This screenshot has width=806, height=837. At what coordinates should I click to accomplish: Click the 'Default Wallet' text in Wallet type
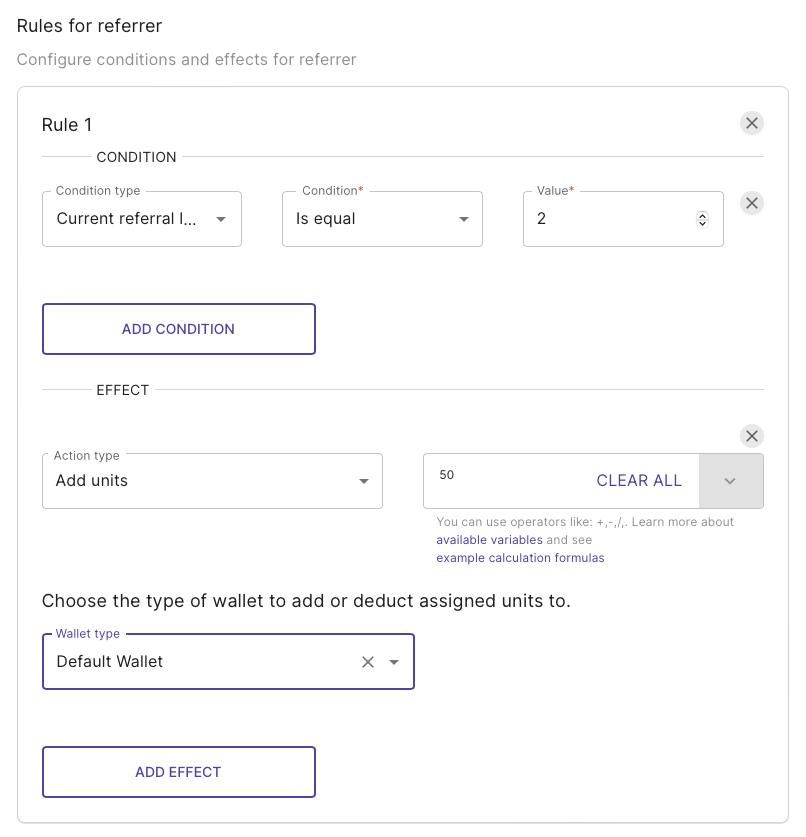pos(109,661)
